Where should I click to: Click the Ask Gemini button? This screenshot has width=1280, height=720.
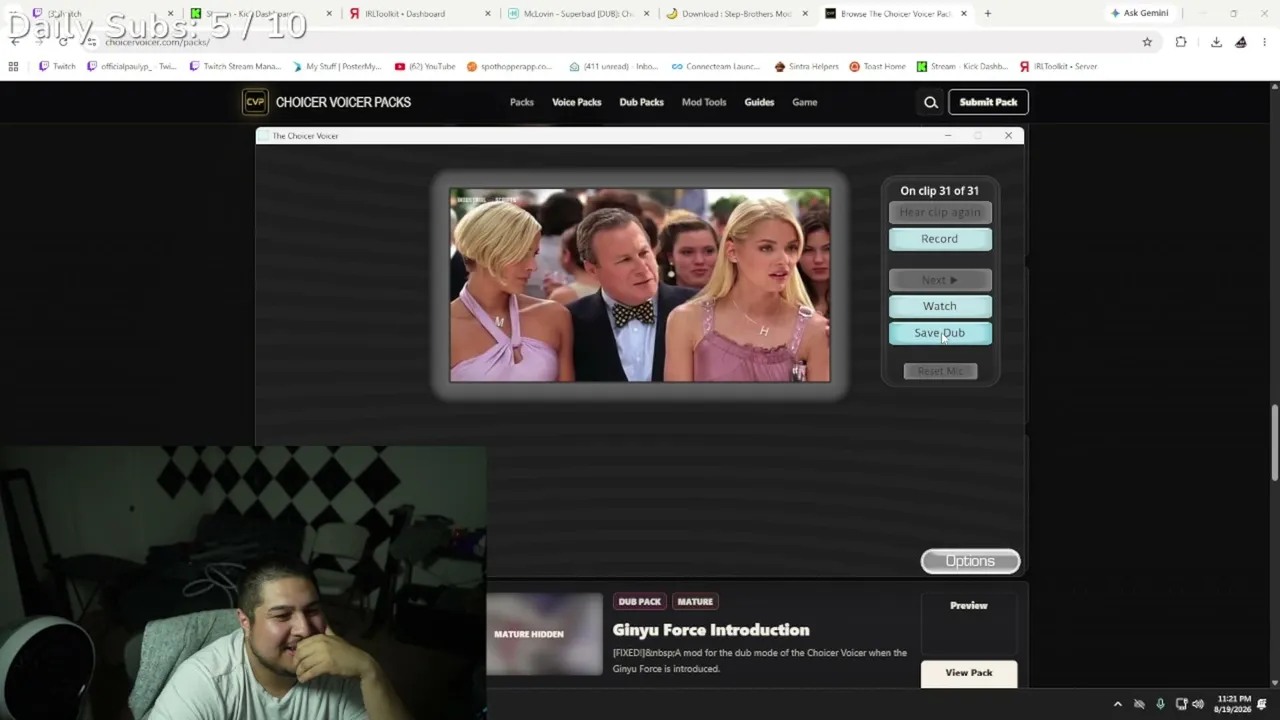[1139, 13]
